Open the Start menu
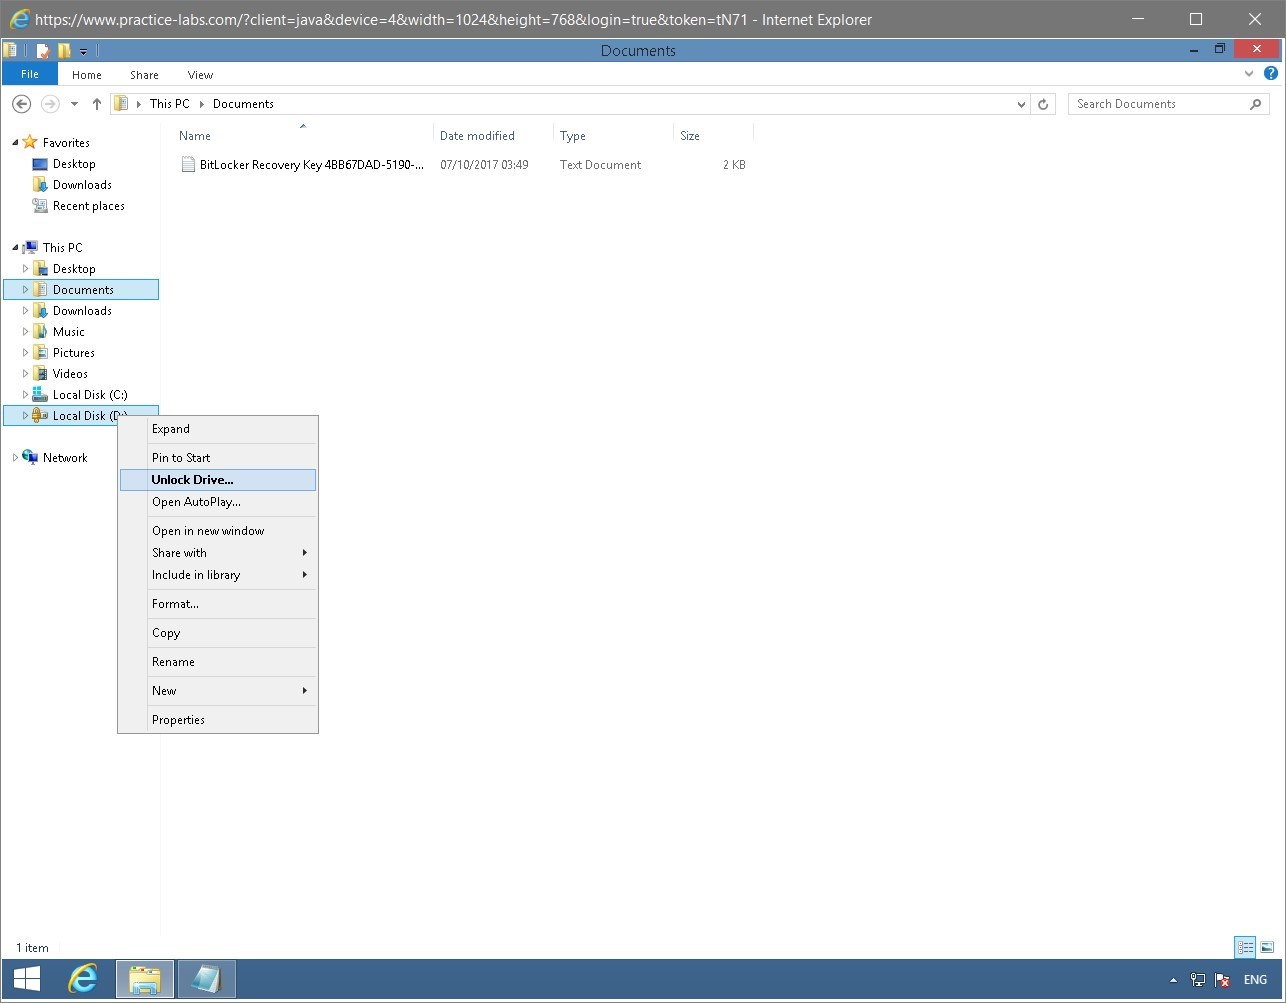 click(x=25, y=980)
